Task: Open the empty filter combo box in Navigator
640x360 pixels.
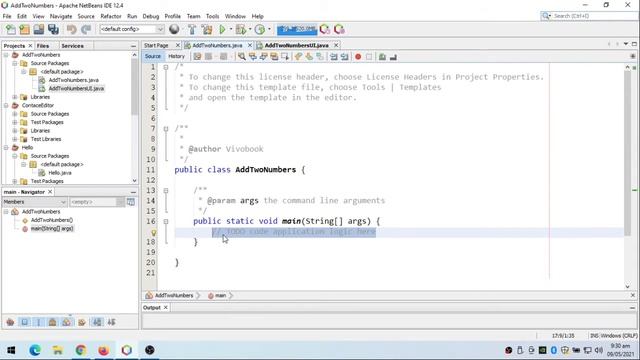Action: tap(96, 202)
